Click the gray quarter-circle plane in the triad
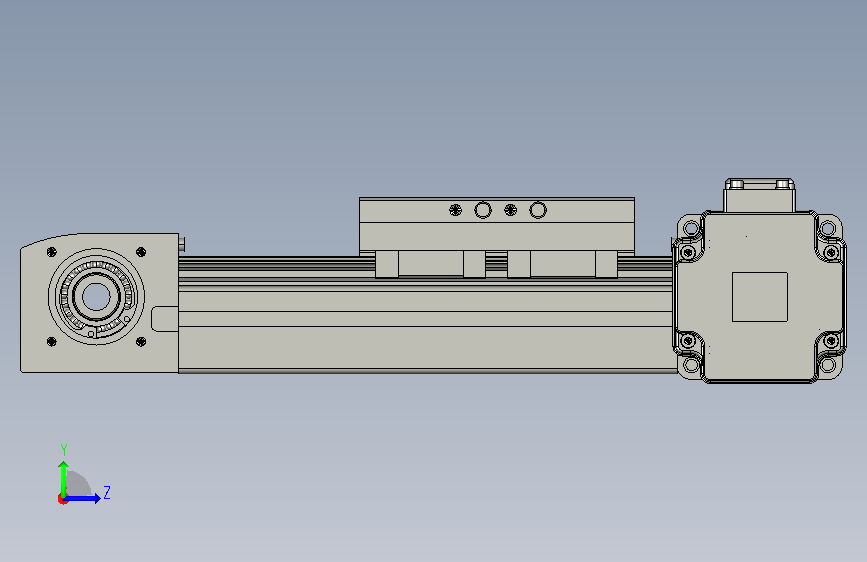This screenshot has height=562, width=867. coord(79,483)
